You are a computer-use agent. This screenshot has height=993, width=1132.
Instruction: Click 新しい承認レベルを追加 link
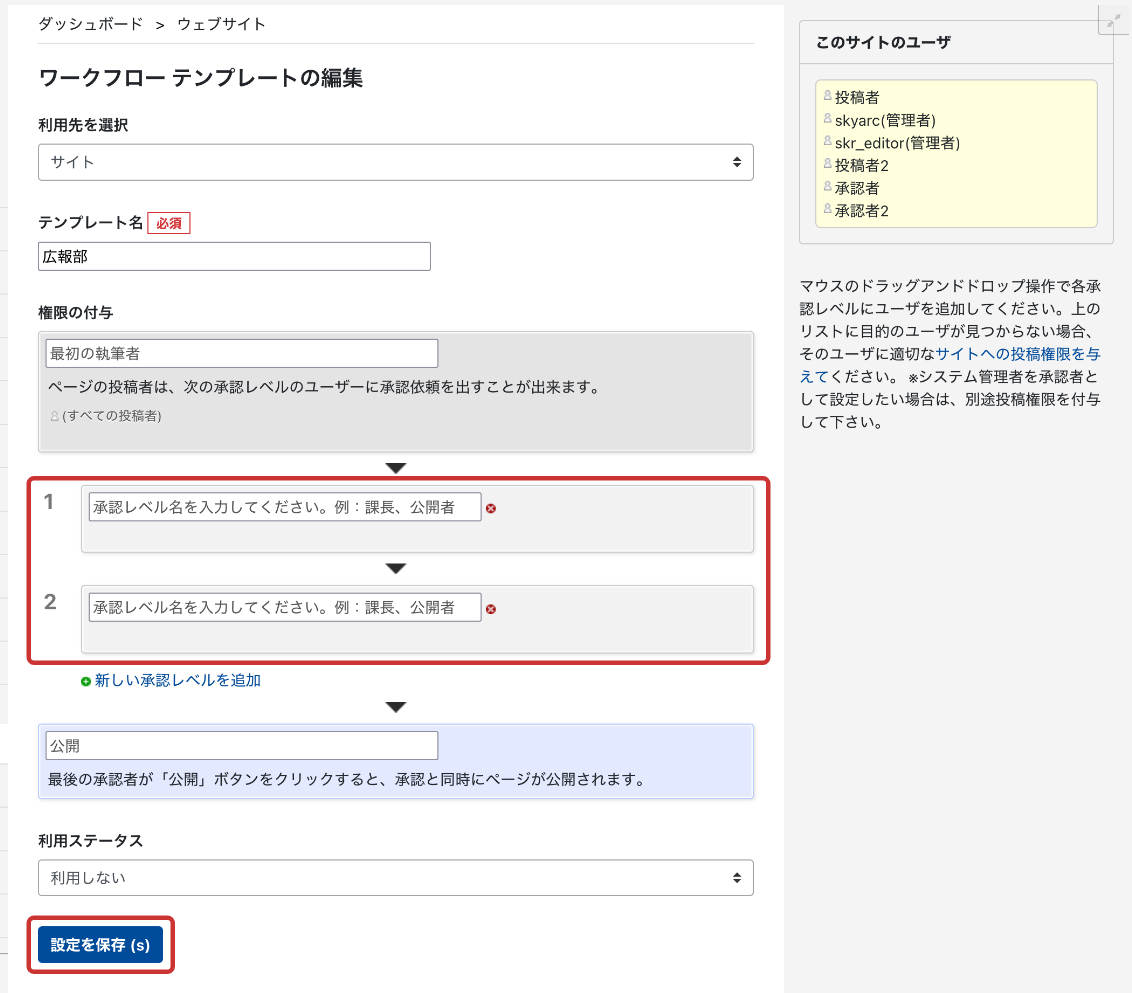[177, 680]
